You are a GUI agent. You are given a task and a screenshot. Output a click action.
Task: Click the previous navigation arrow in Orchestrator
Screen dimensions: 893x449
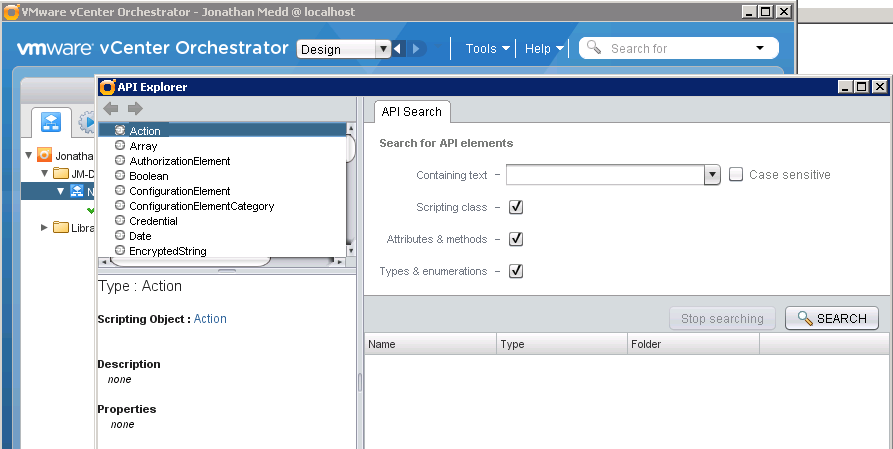point(398,49)
